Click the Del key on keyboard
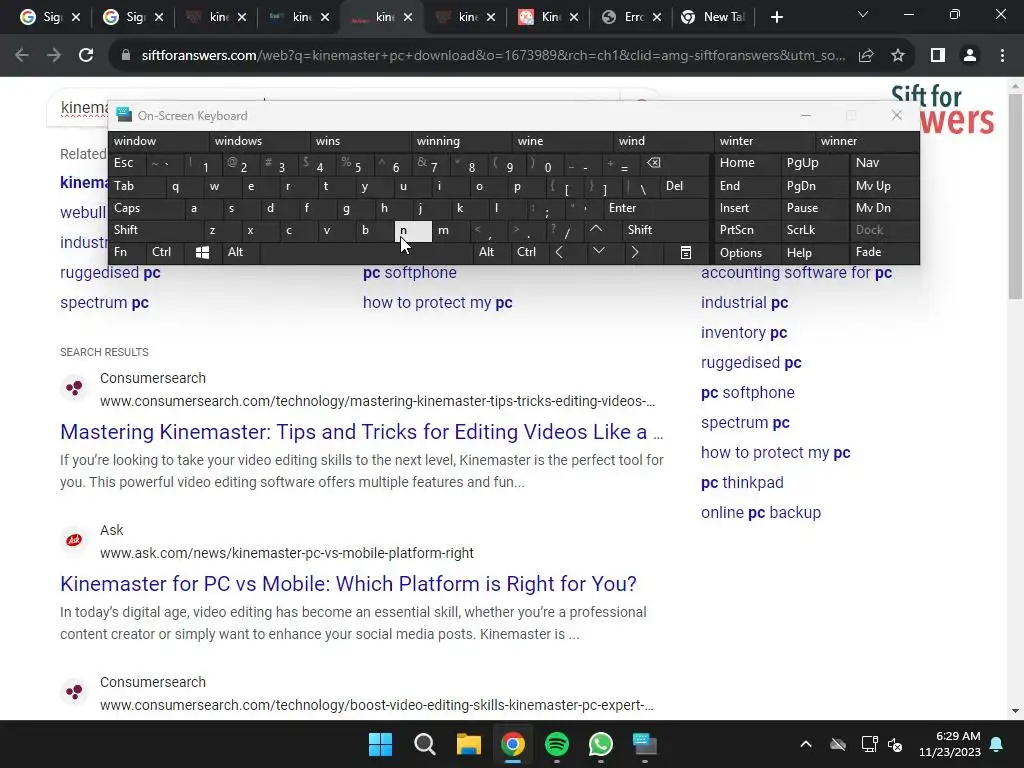The image size is (1024, 768). coord(686,185)
